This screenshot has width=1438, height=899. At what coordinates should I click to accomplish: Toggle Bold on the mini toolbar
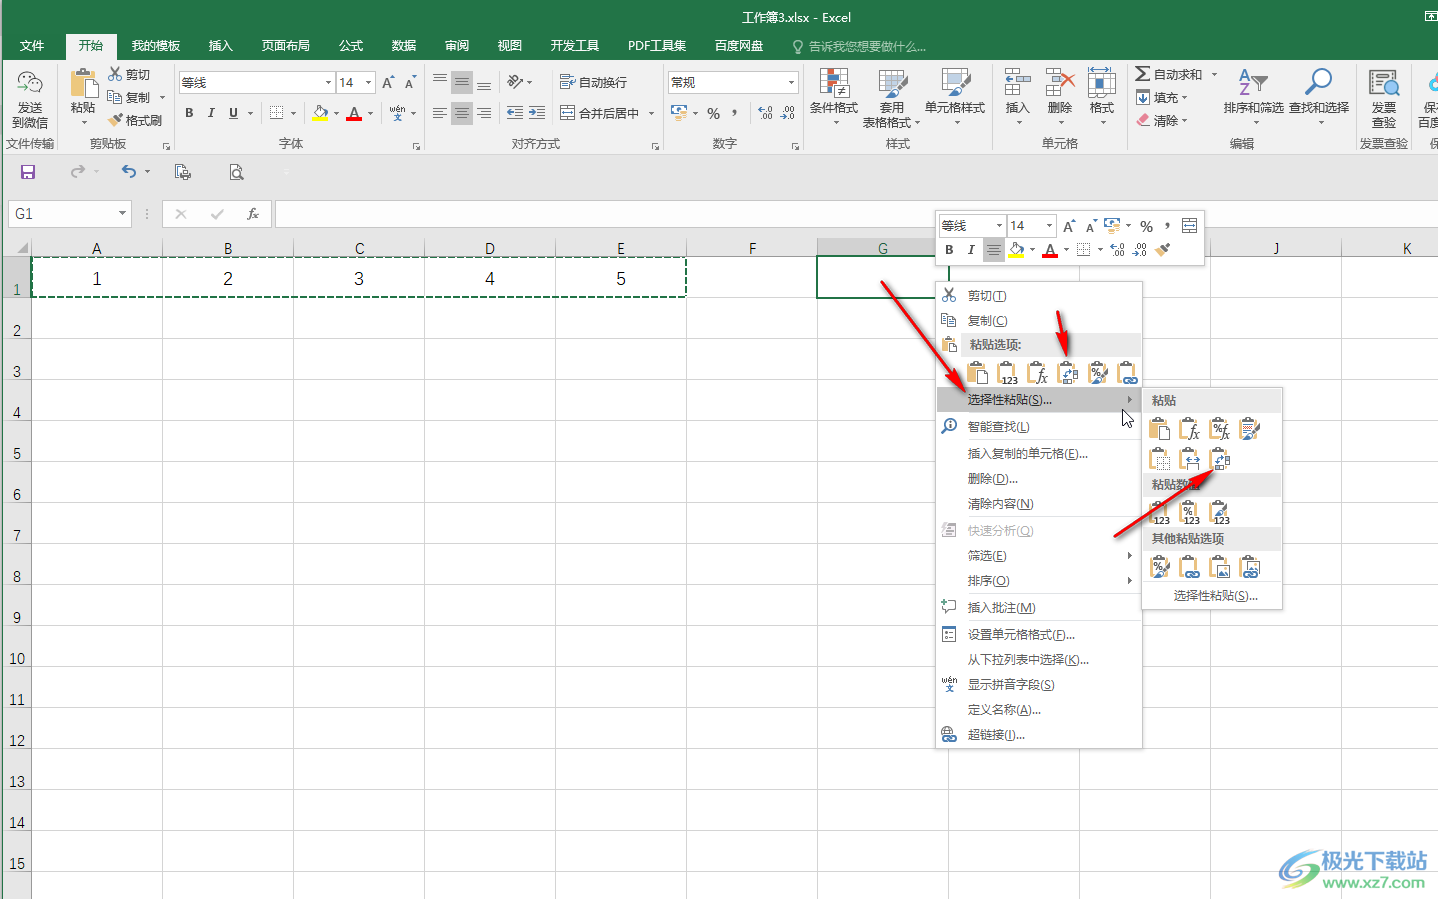click(949, 250)
